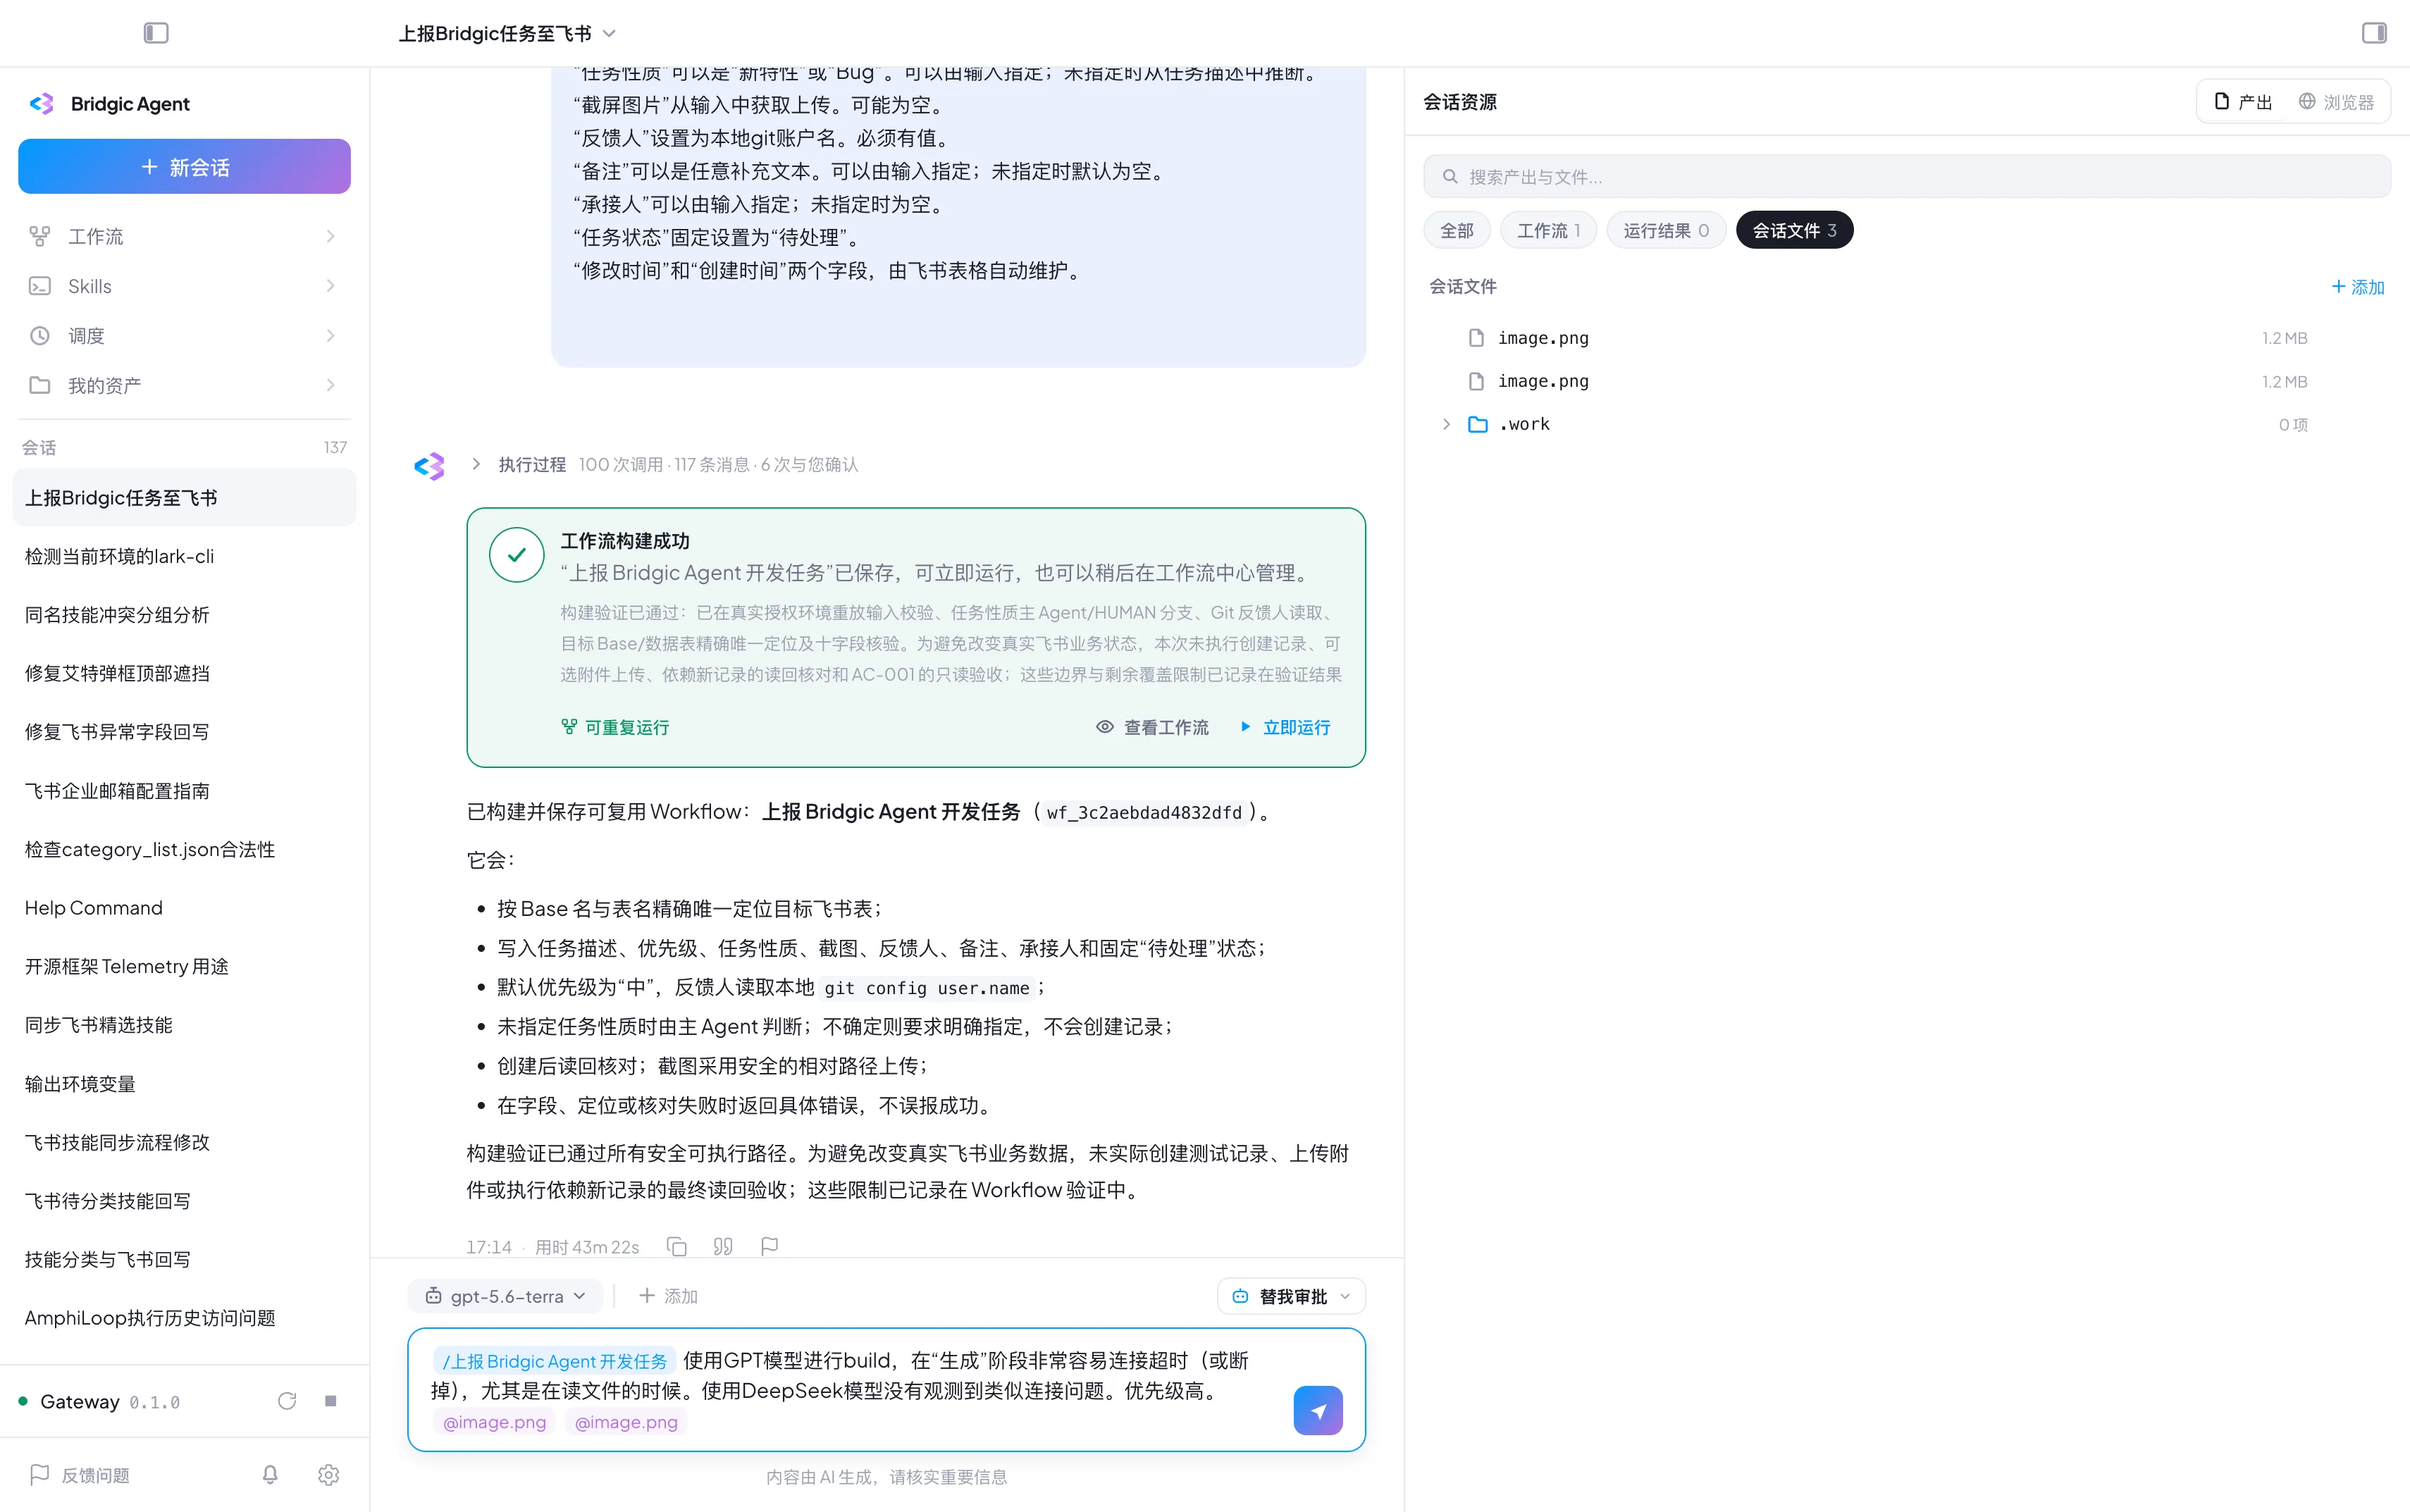Open the 工作流 workflow icon in sidebar
This screenshot has height=1512, width=2410.
point(40,236)
